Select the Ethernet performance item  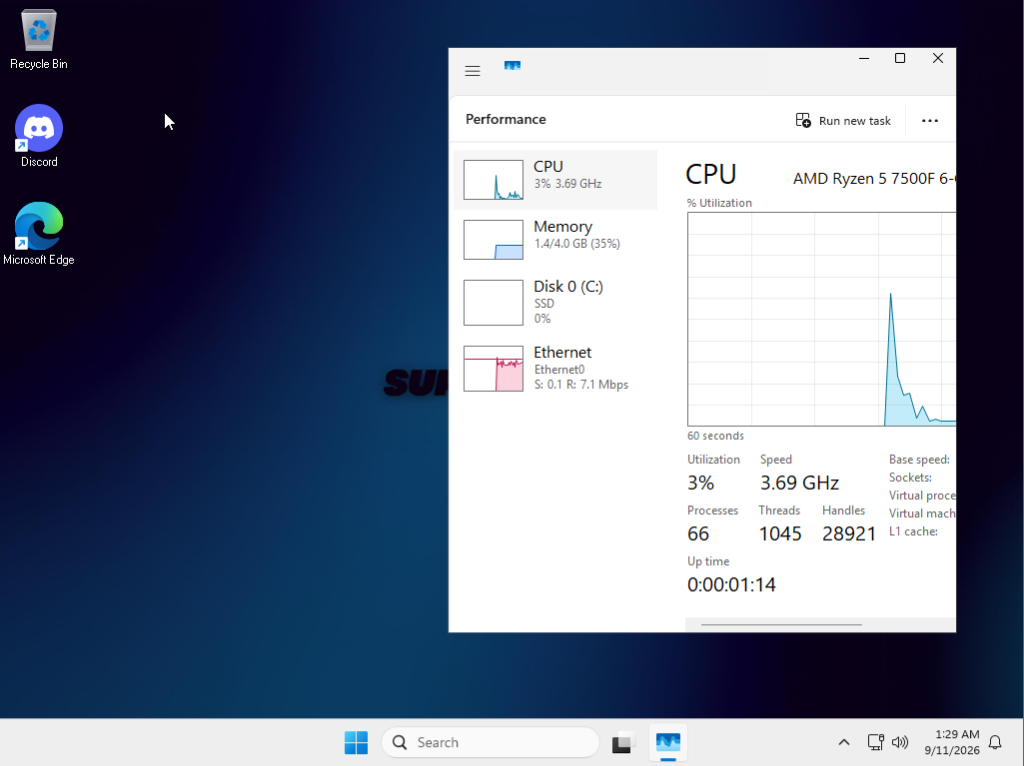tap(555, 368)
